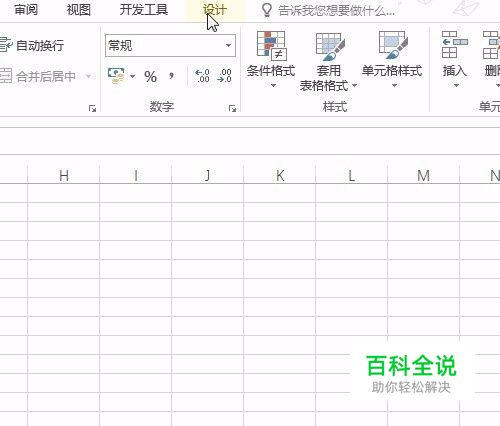
Task: Expand accounting format dropdown arrow
Action: (132, 77)
